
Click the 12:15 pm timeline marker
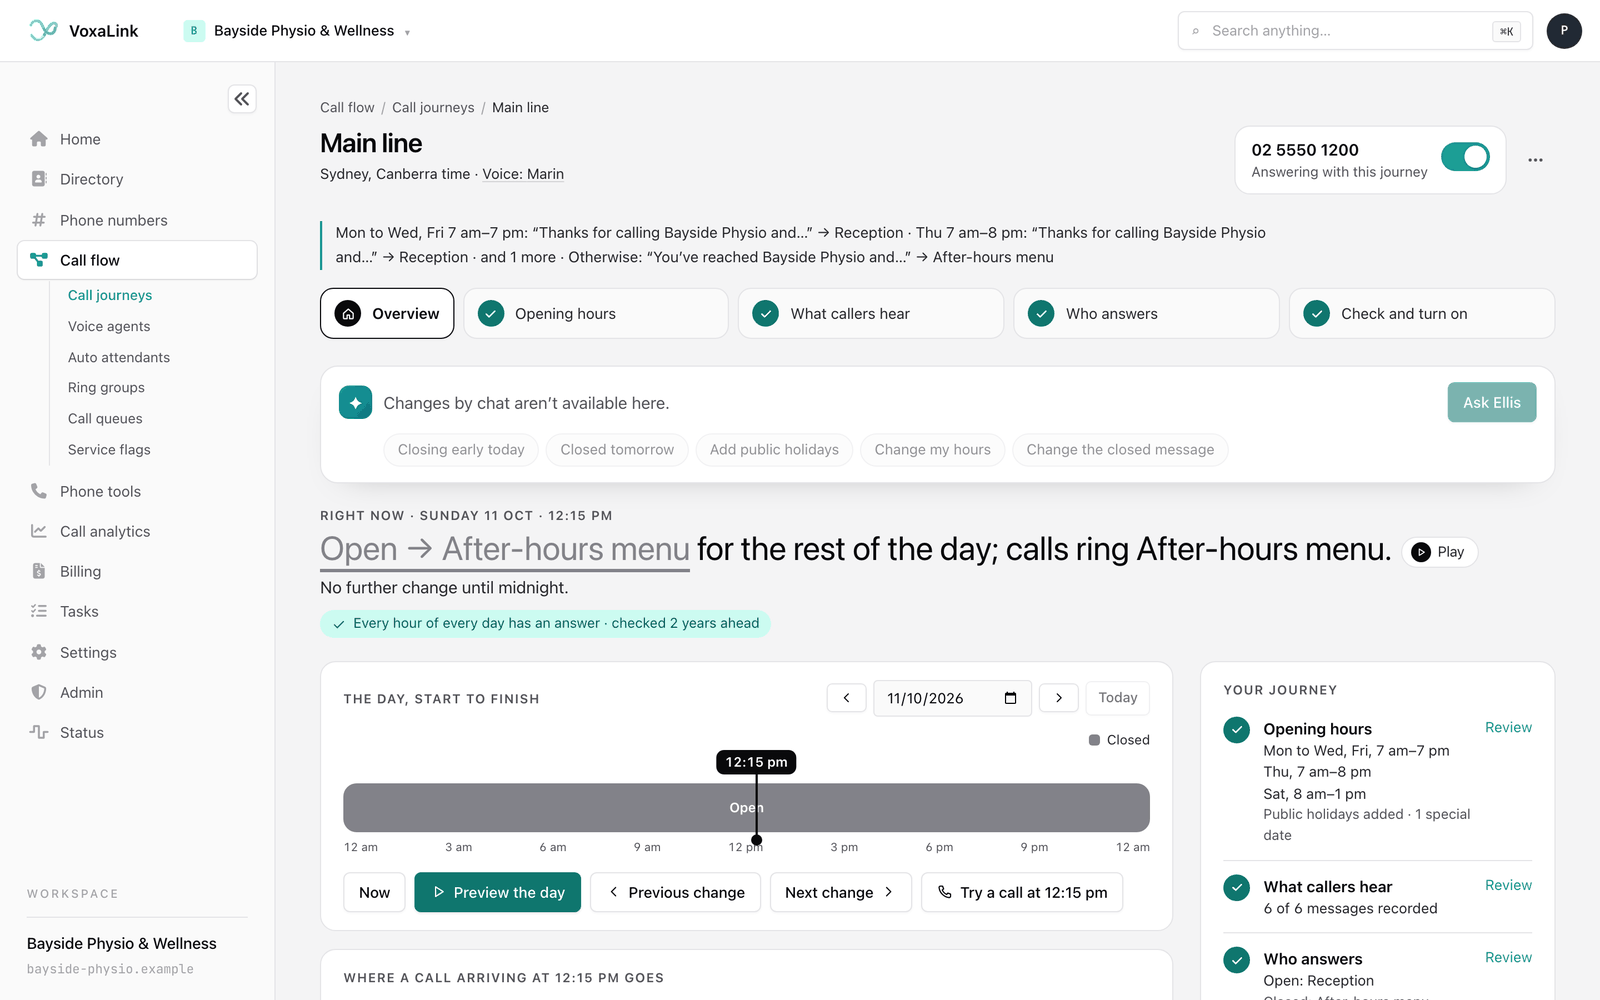click(x=757, y=762)
